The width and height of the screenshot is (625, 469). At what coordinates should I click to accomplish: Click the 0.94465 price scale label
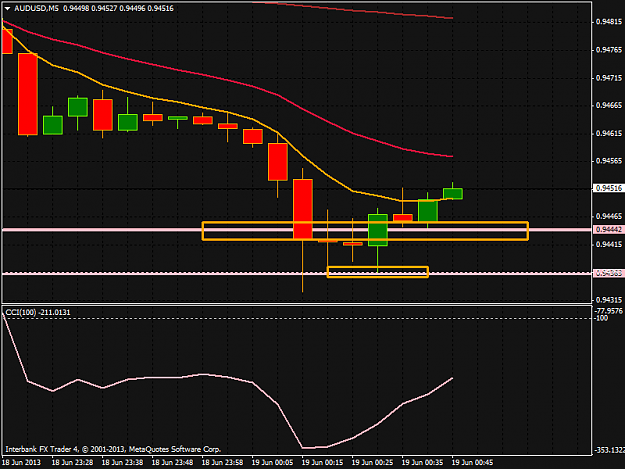tap(609, 216)
